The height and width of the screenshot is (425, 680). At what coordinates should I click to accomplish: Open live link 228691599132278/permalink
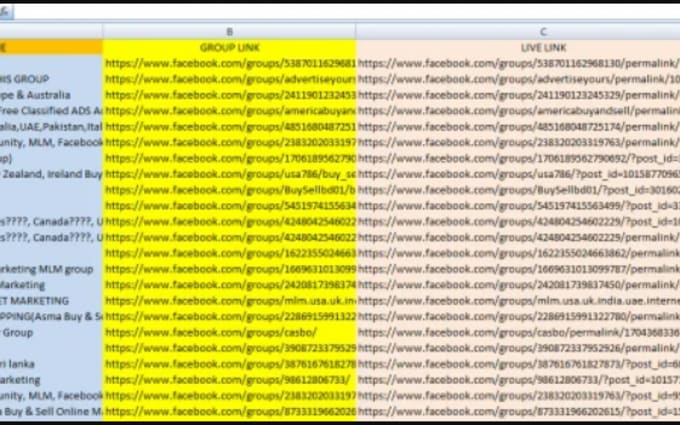click(518, 317)
